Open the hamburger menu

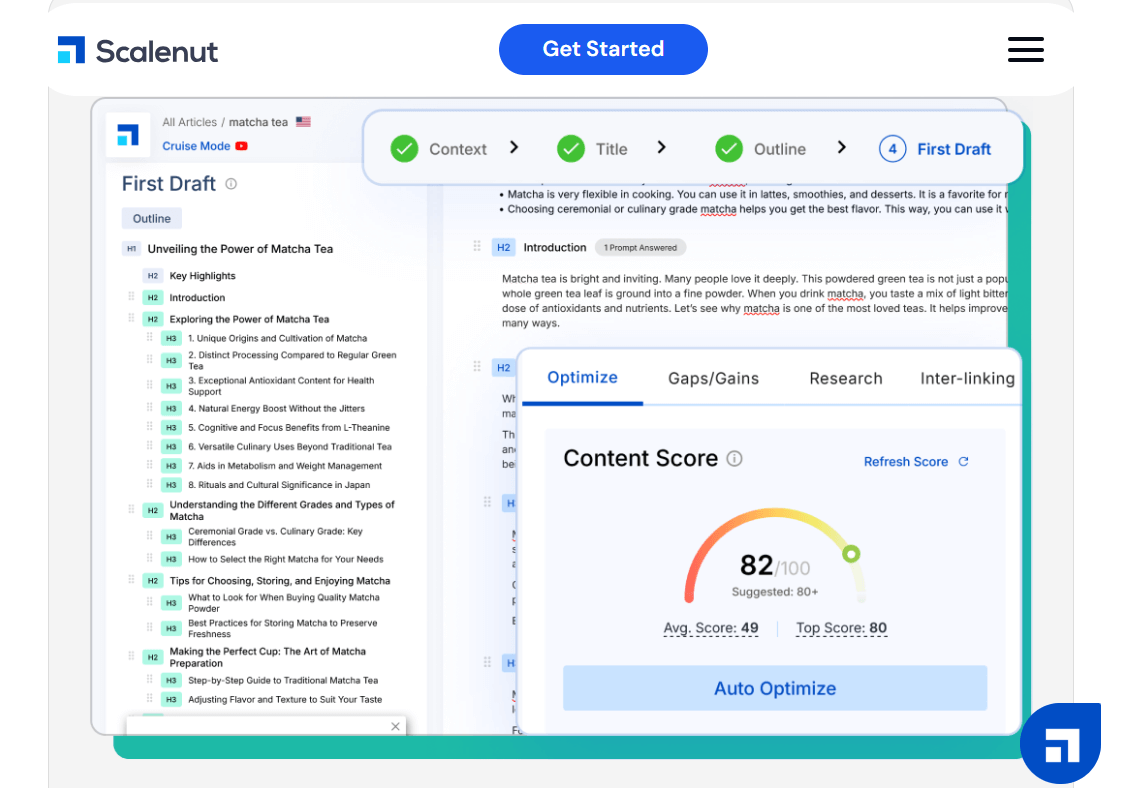click(1025, 49)
